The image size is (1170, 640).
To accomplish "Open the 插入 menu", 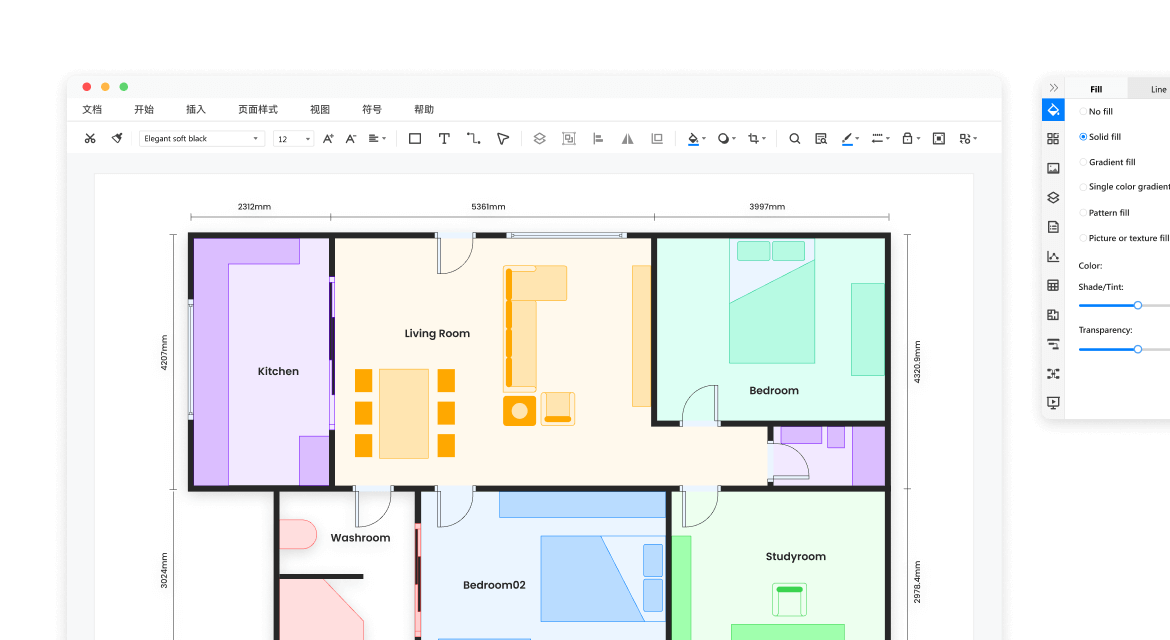I will (x=196, y=110).
